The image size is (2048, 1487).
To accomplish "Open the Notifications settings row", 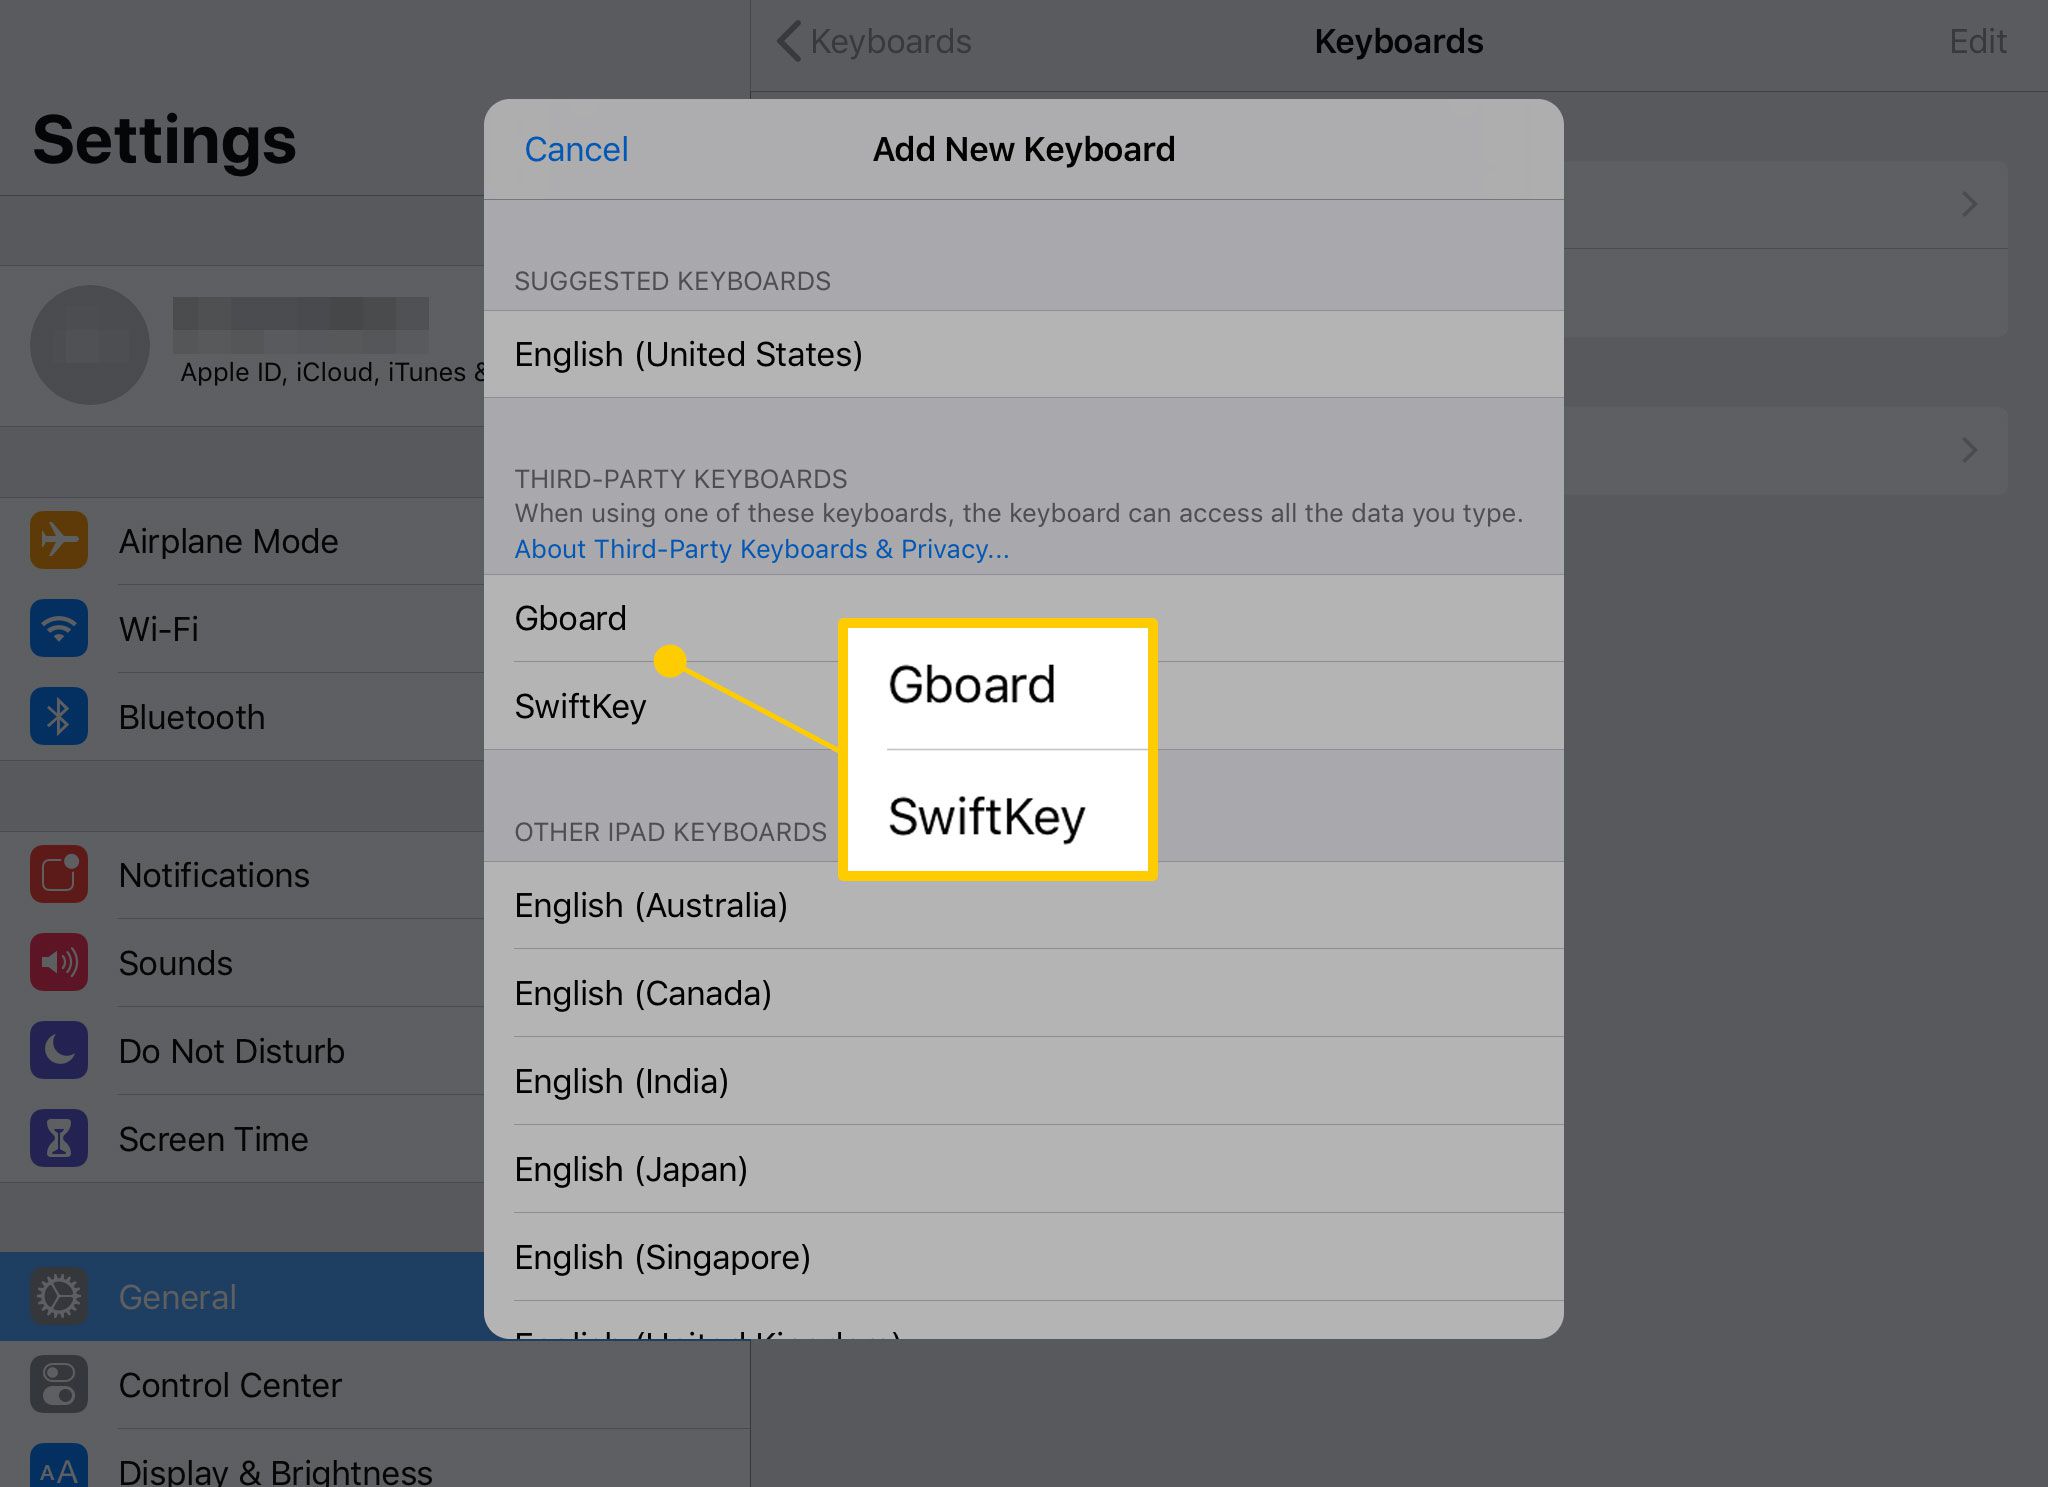I will [242, 874].
